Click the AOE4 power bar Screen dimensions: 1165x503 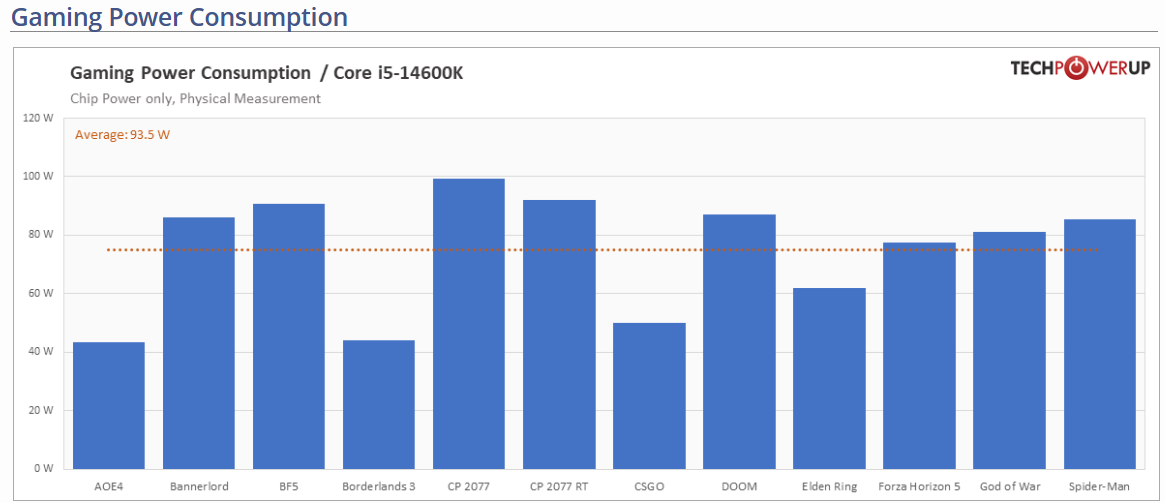(108, 406)
